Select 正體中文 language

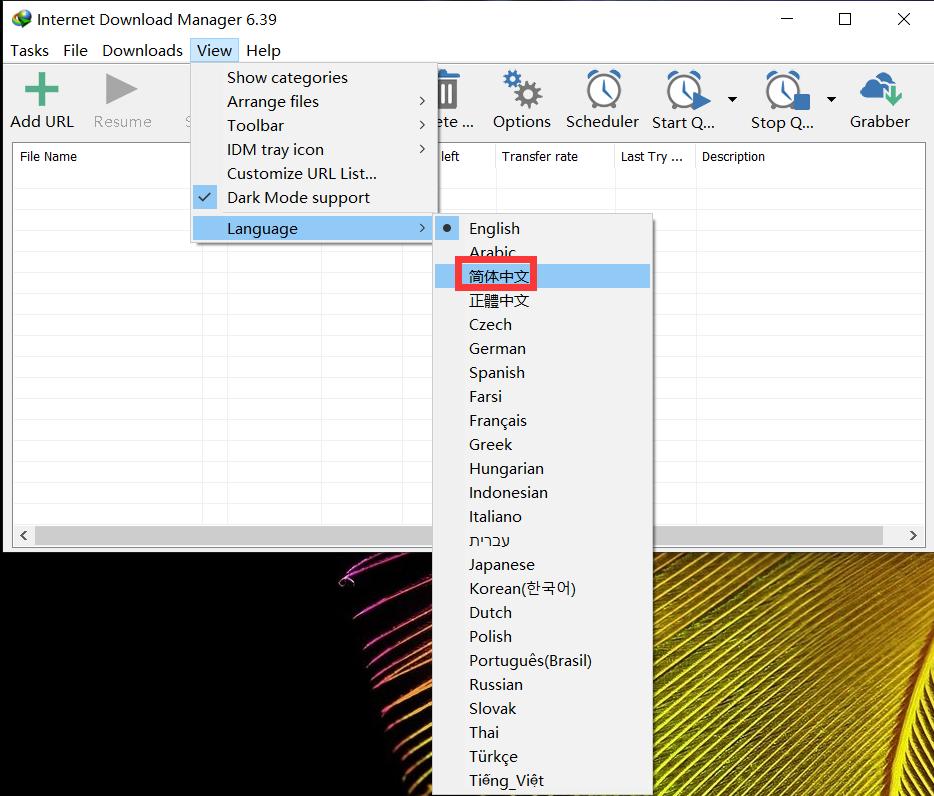[542, 300]
